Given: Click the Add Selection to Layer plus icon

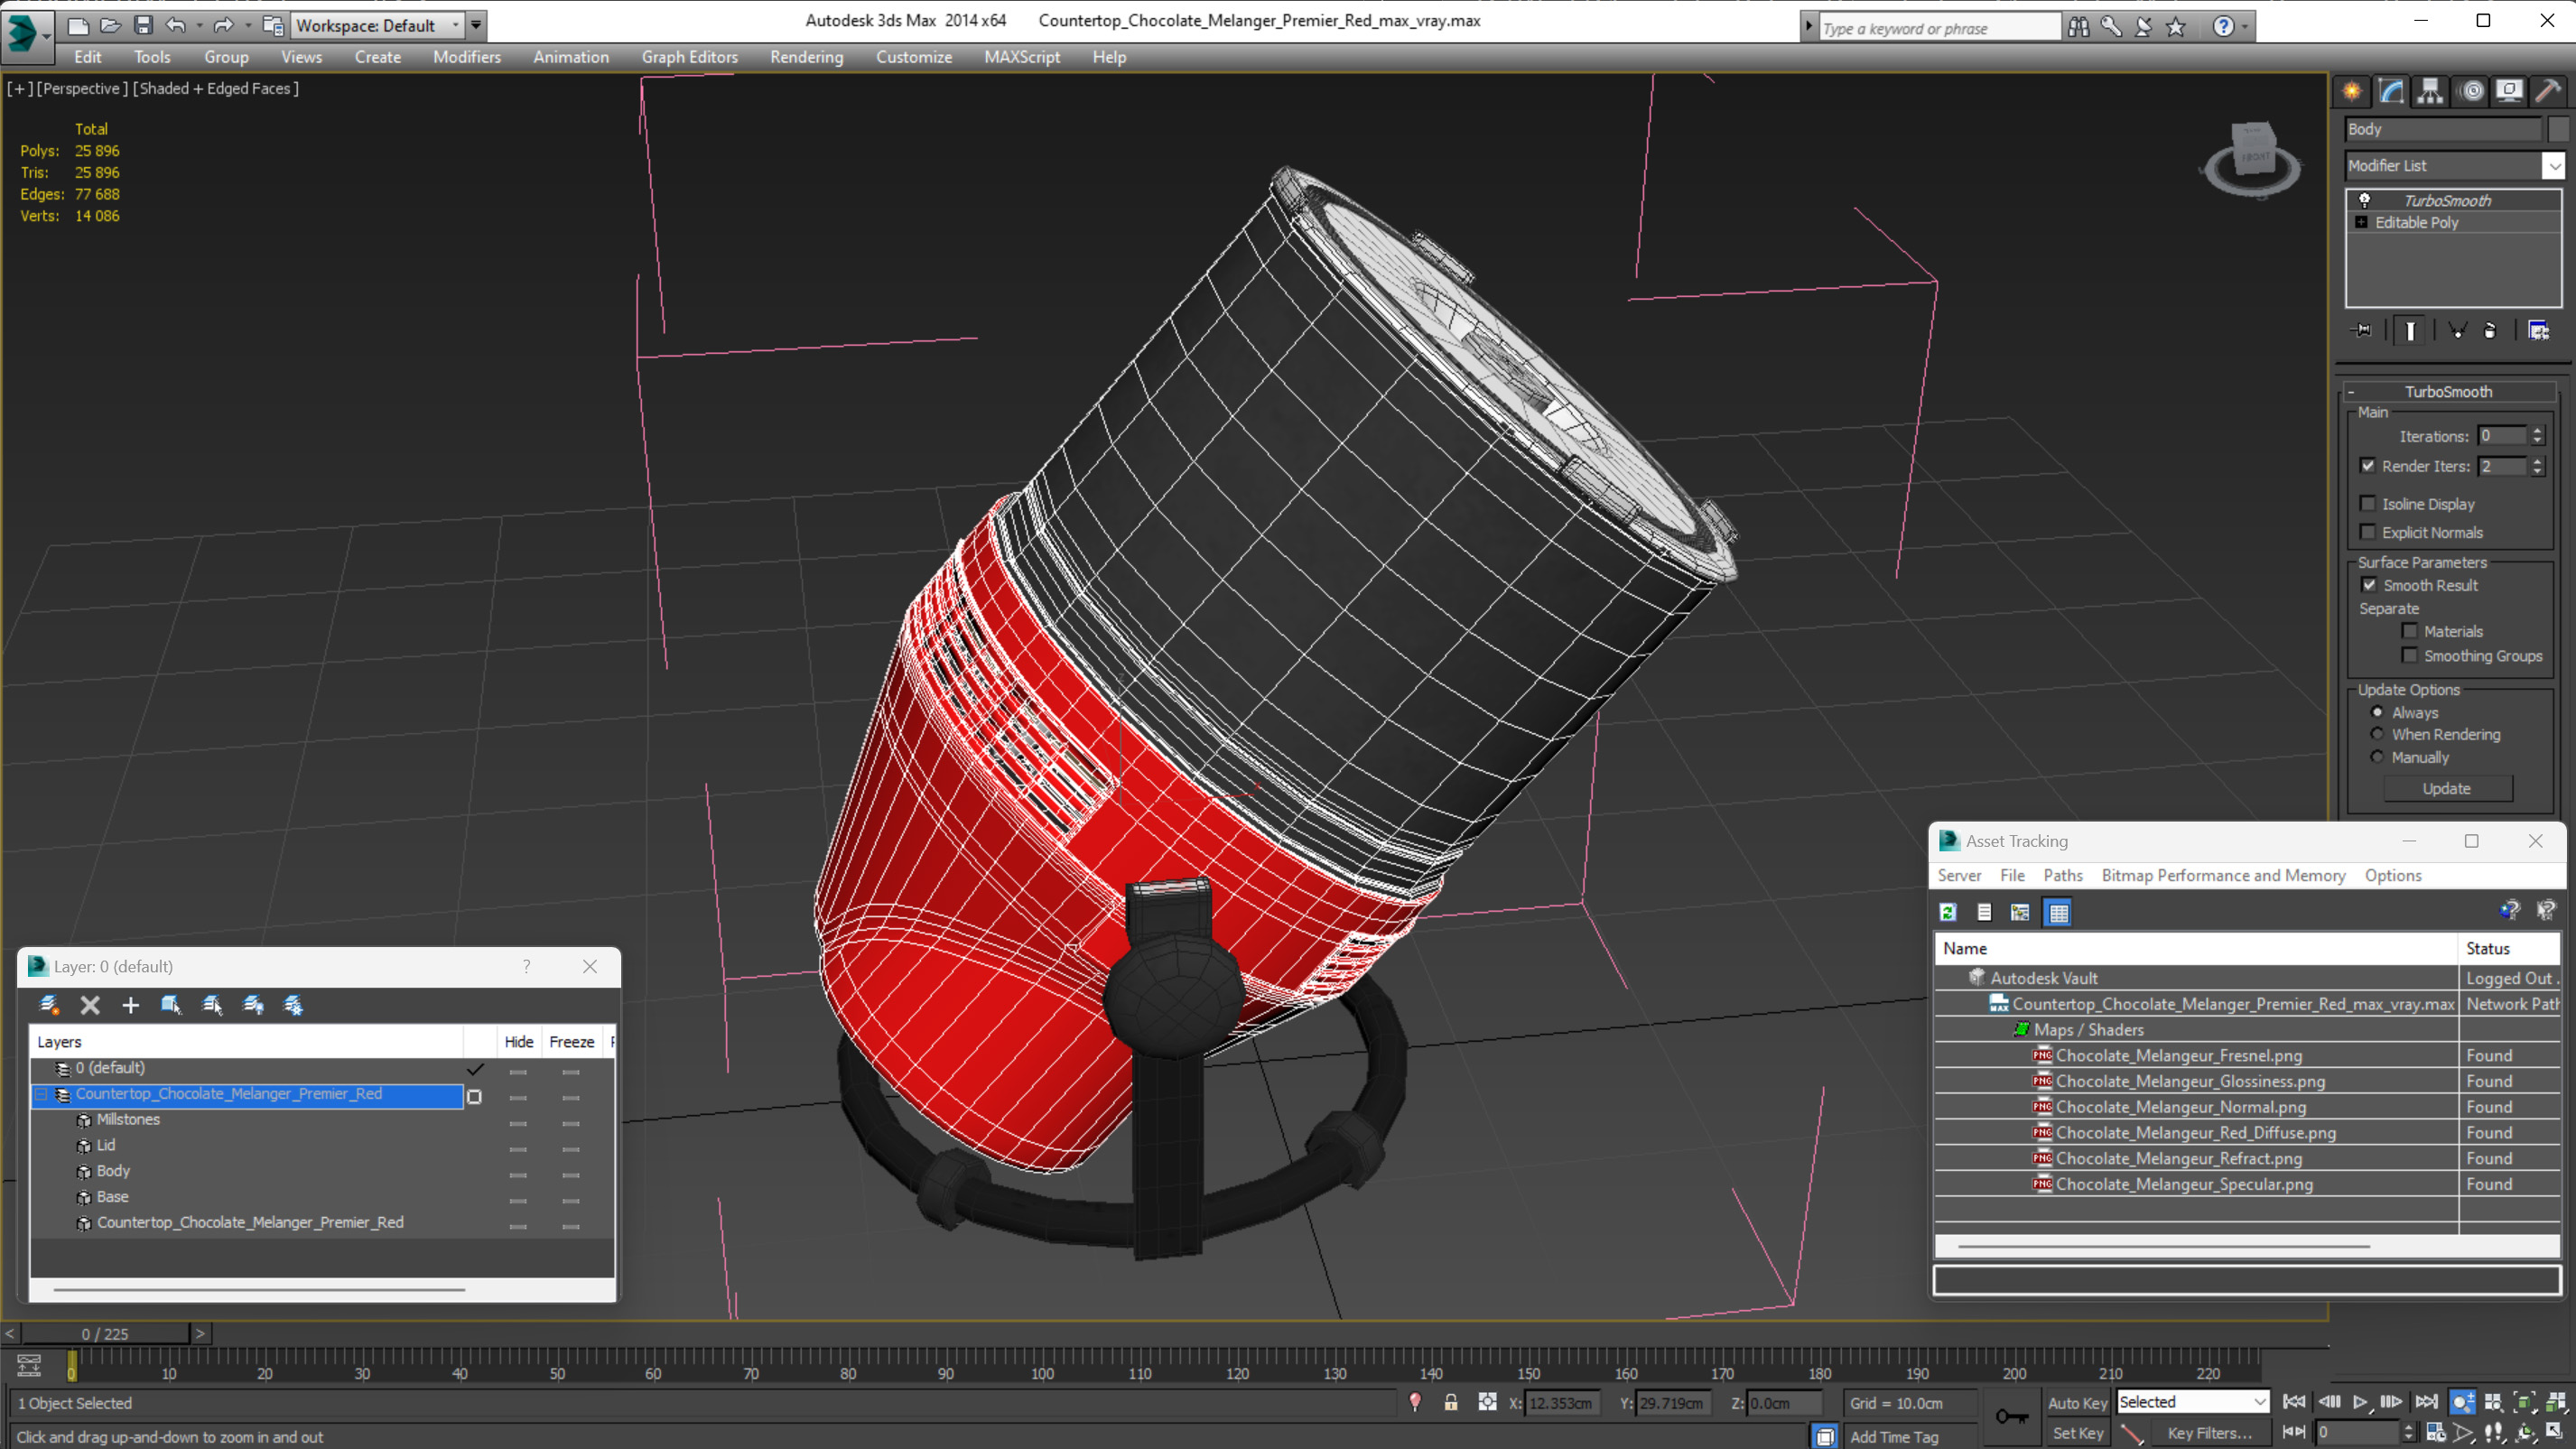Looking at the screenshot, I should click(130, 1005).
